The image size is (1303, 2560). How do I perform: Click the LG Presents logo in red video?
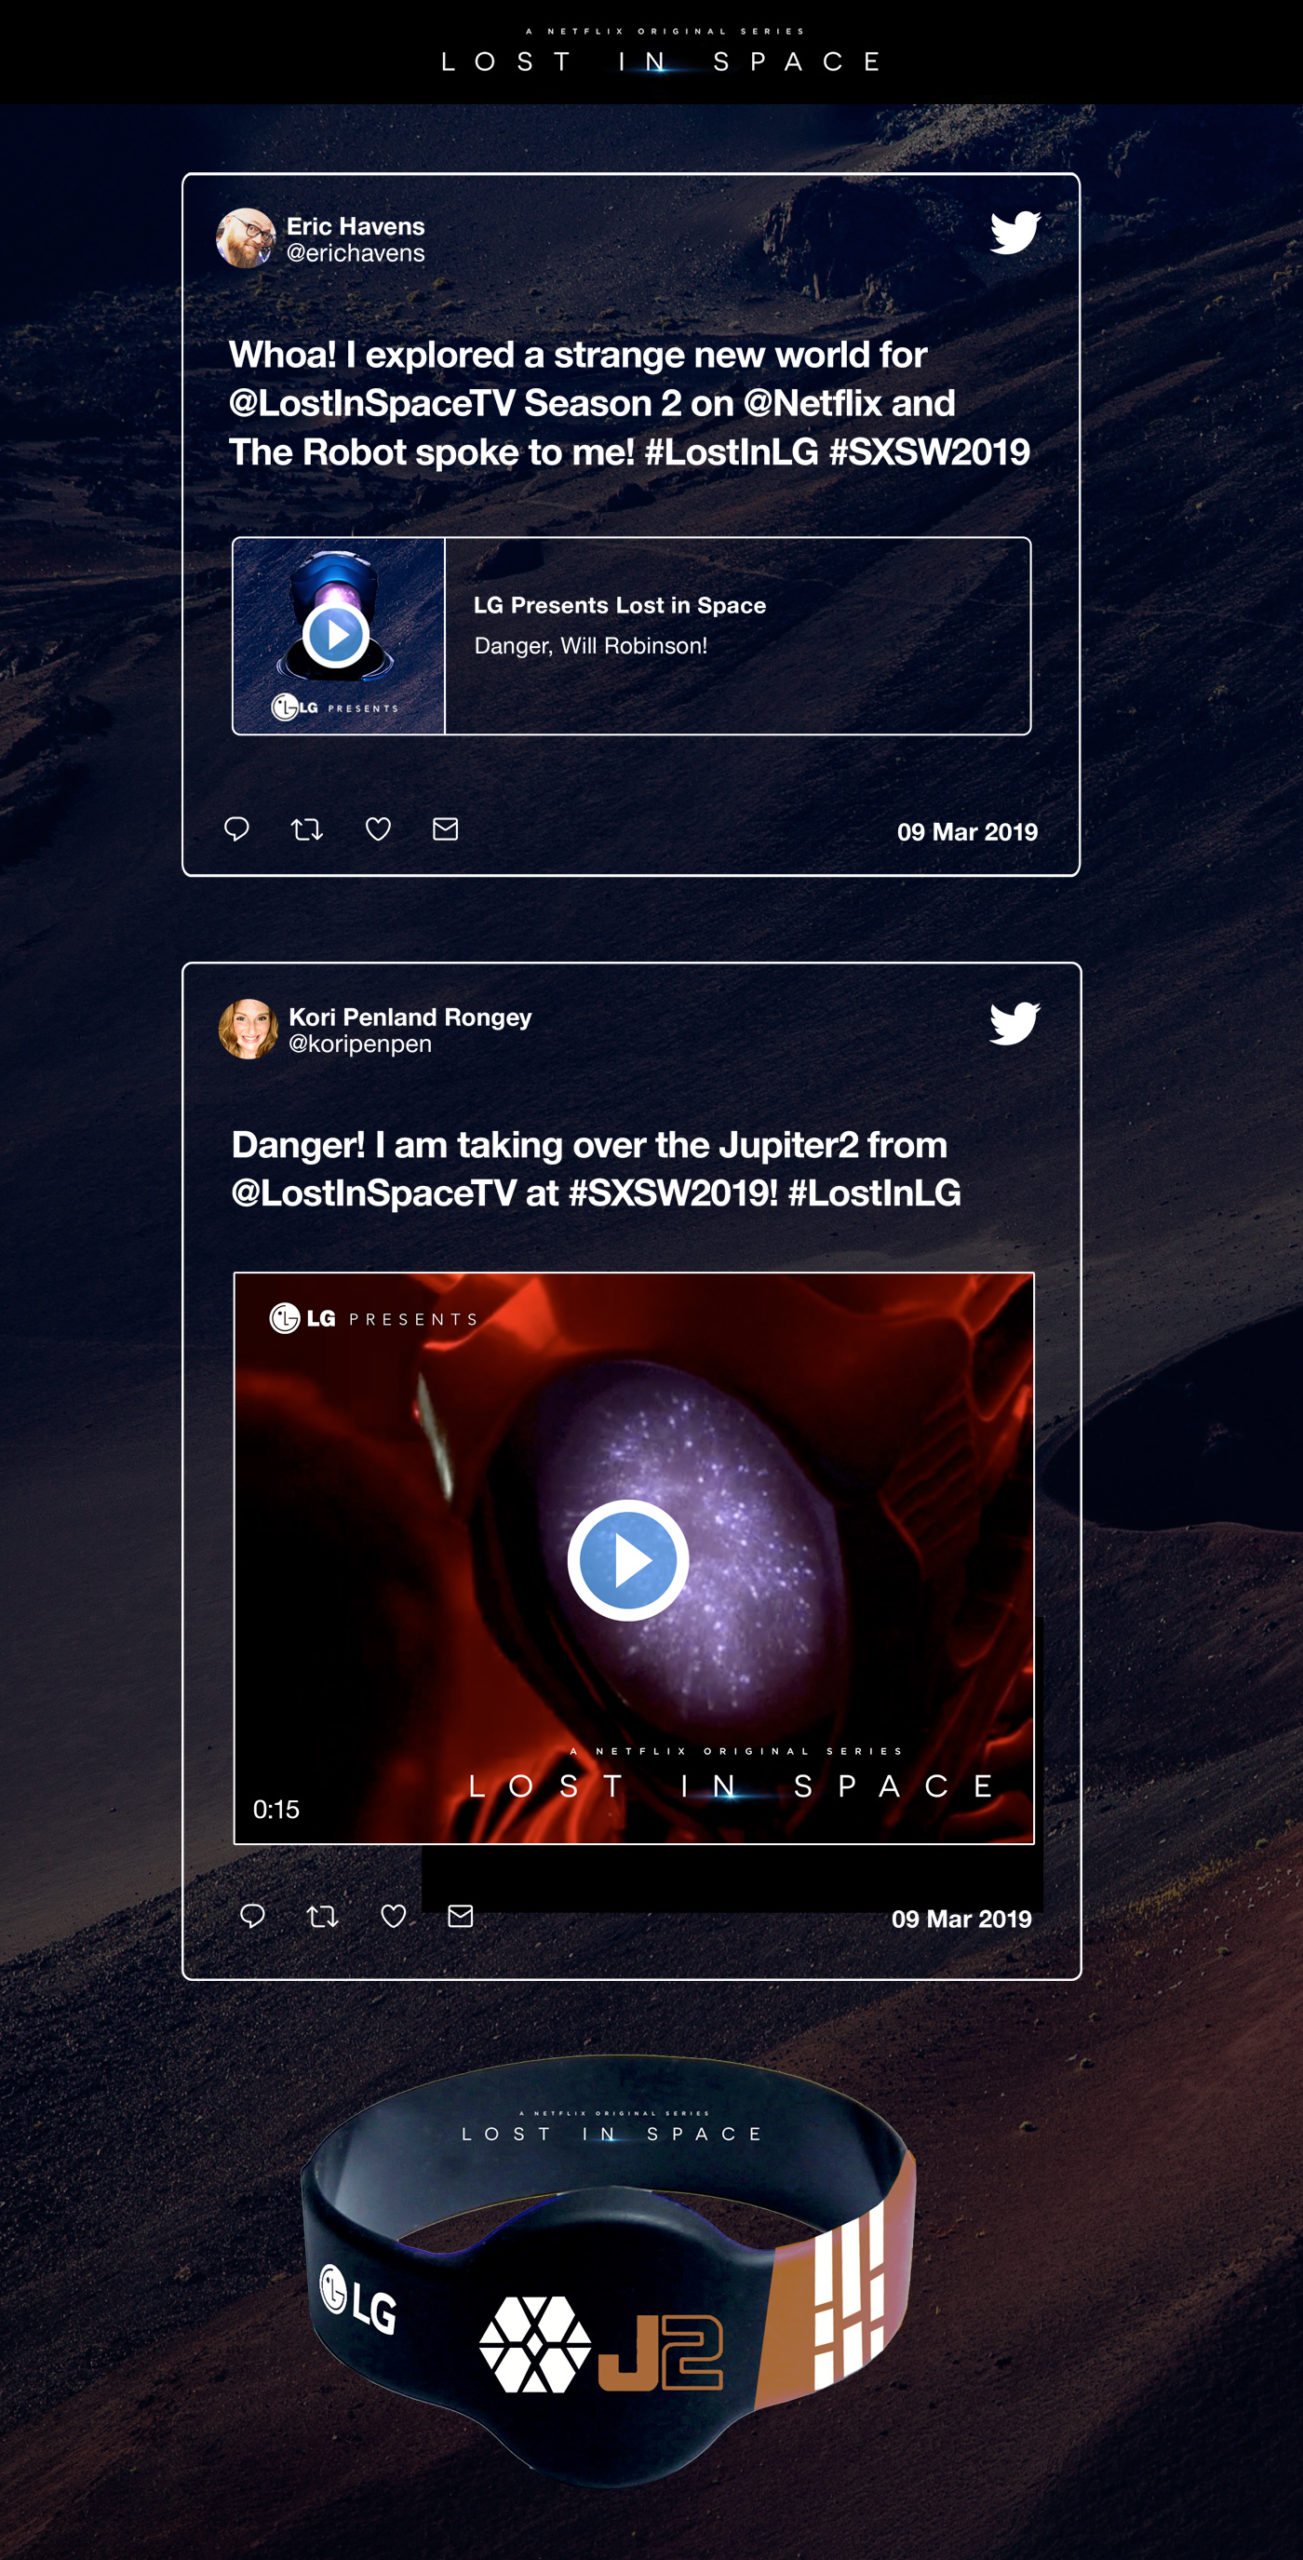(374, 1319)
